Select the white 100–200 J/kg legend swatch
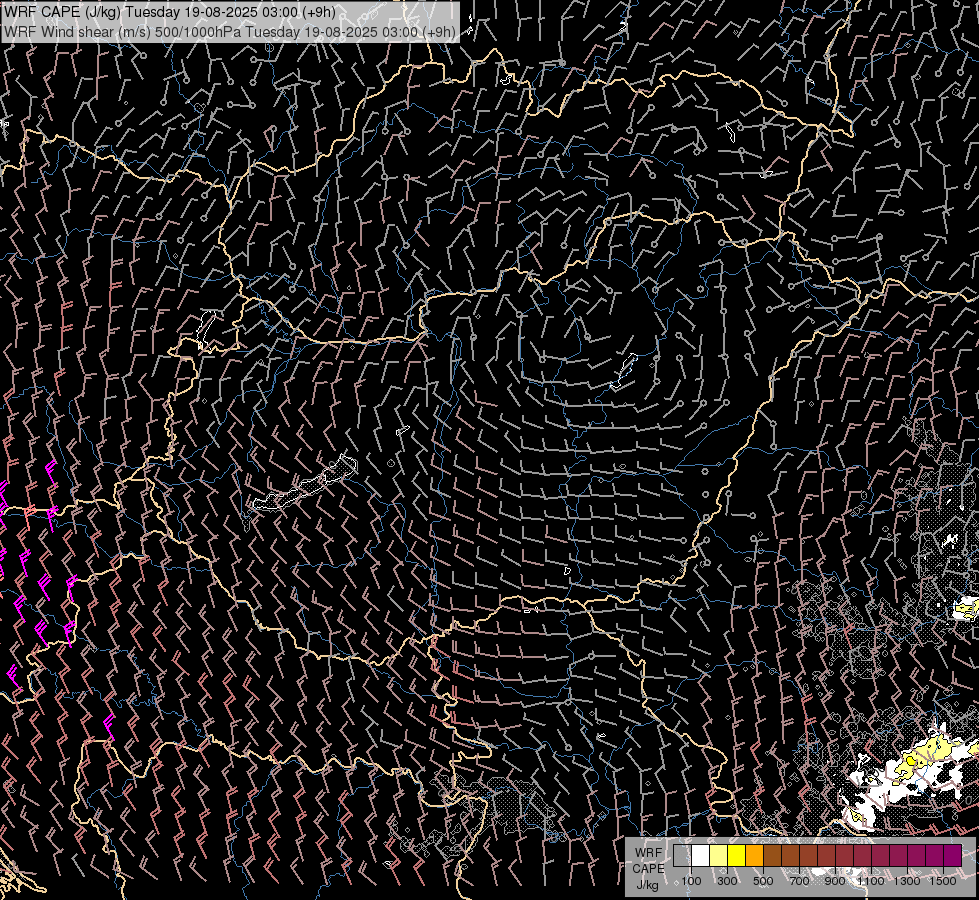Viewport: 979px width, 900px height. point(701,856)
